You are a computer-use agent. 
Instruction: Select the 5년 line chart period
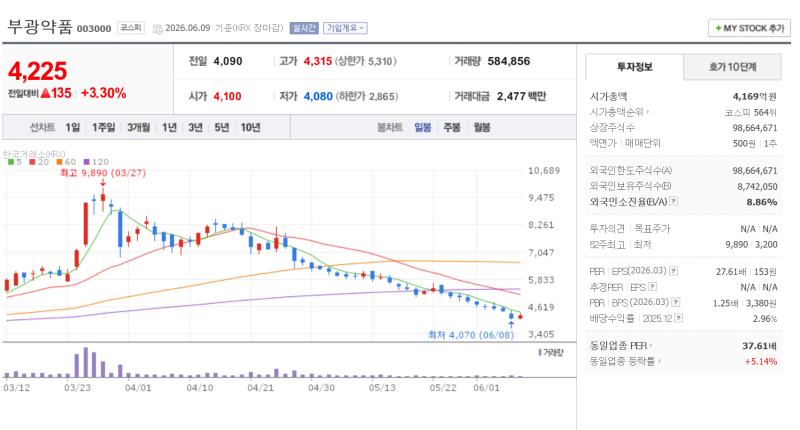coord(221,128)
